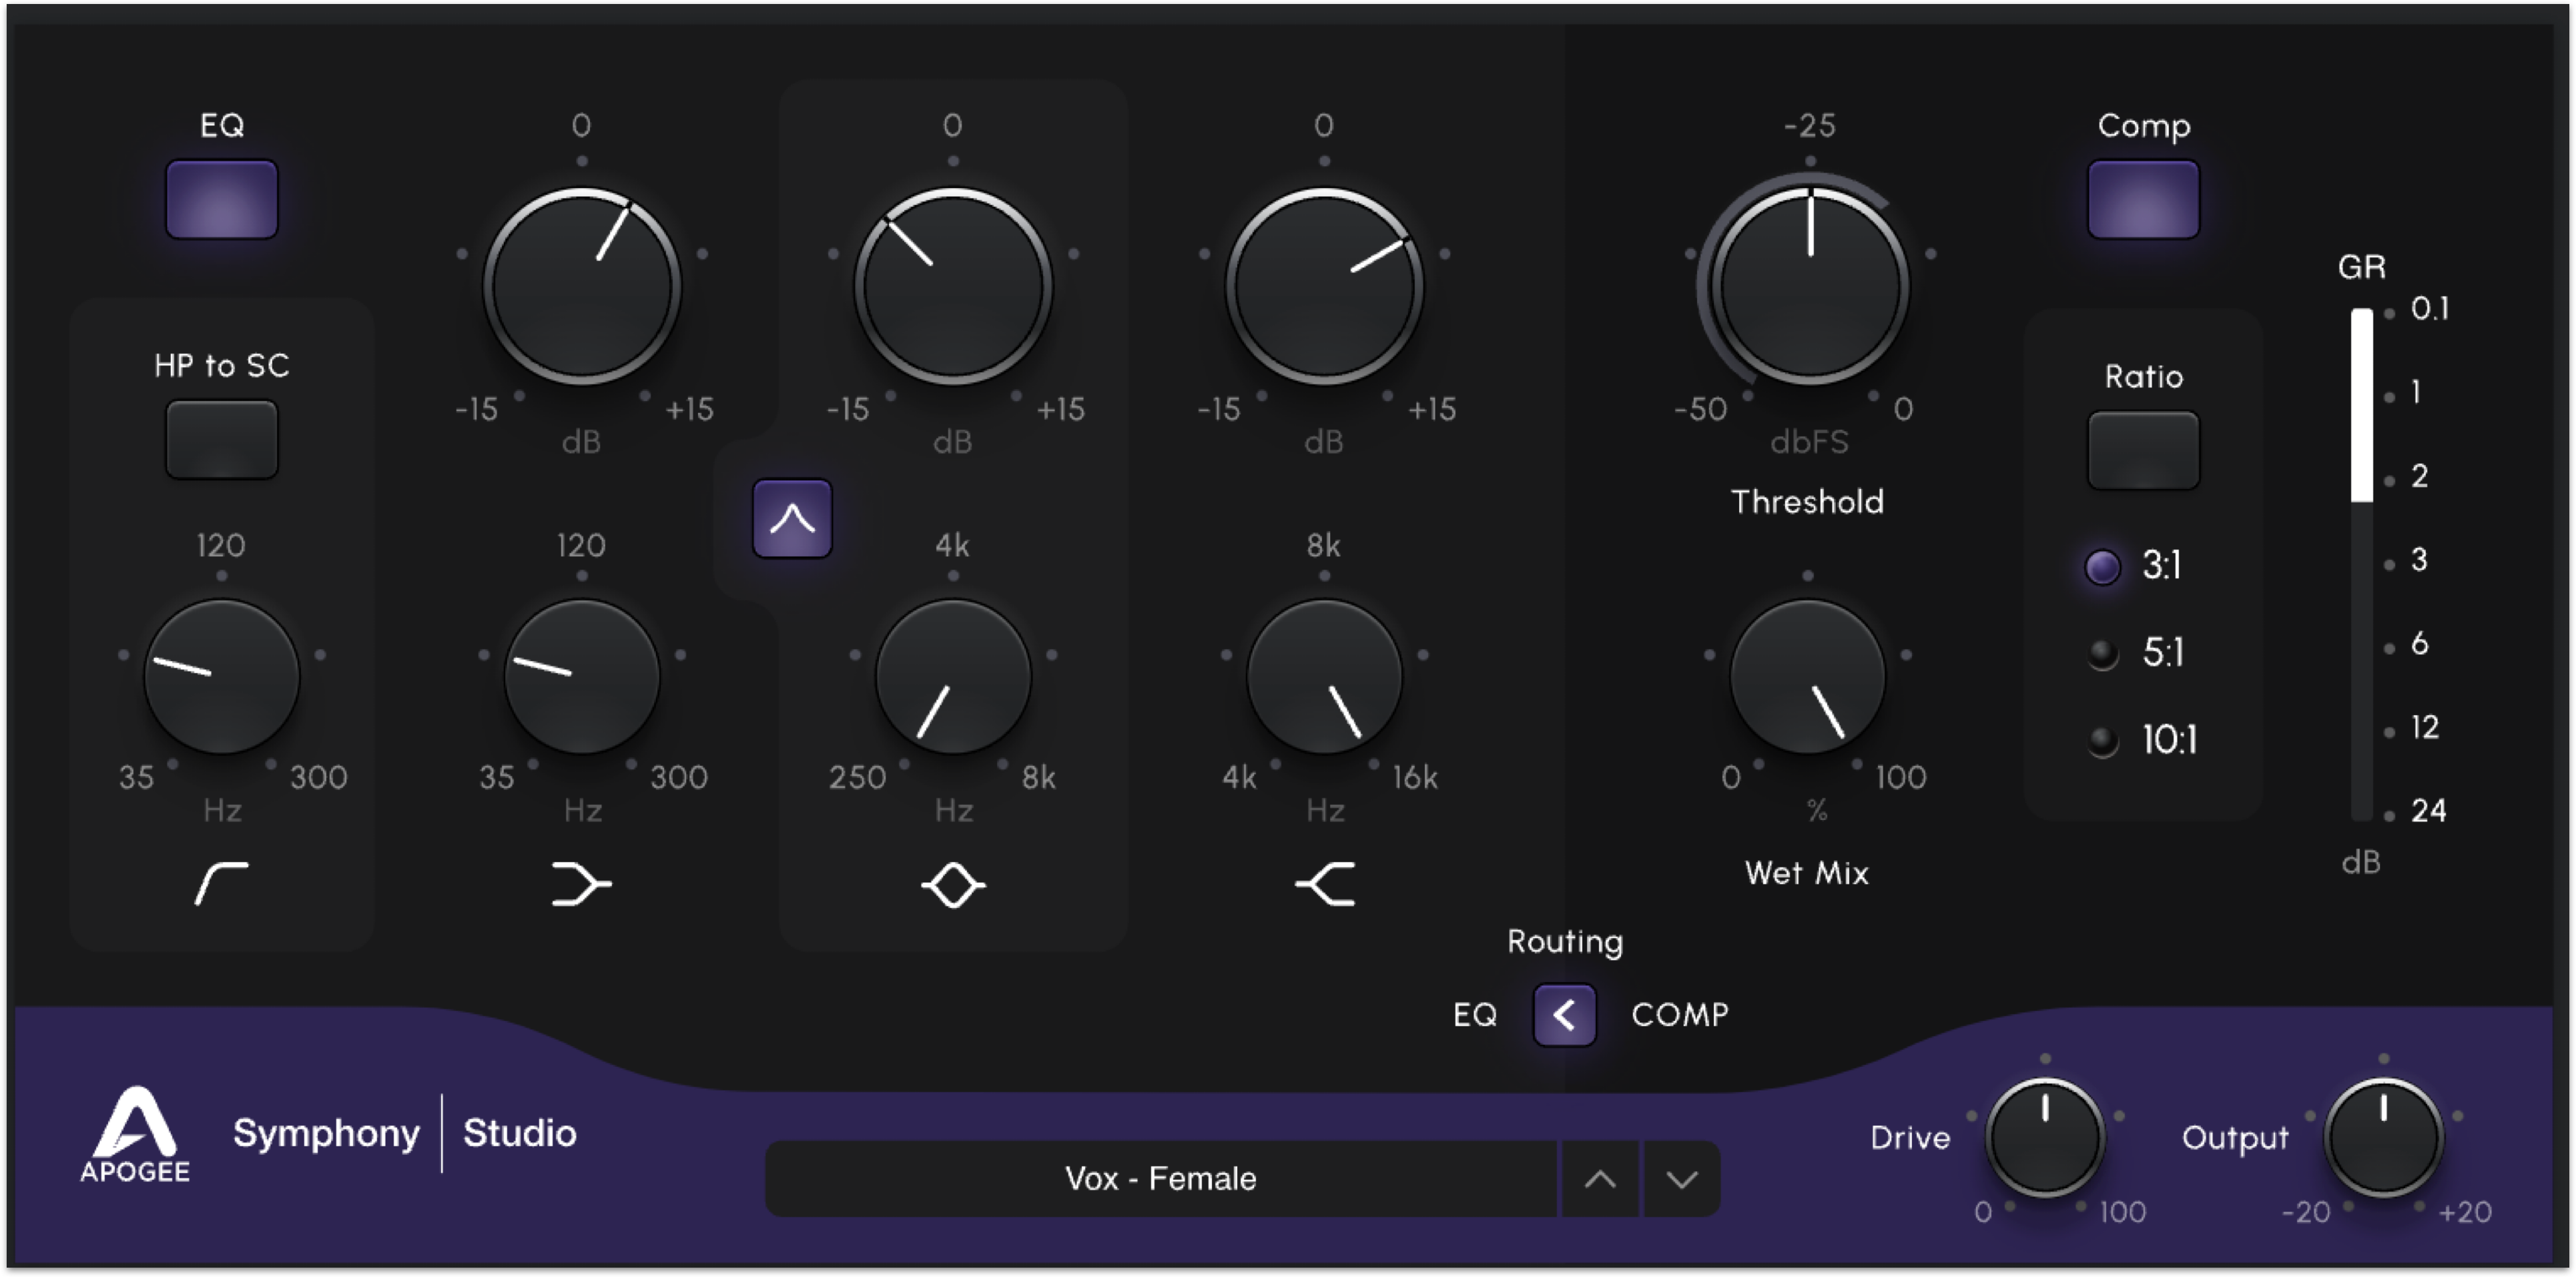Click the high-pass frequency knob
The image size is (2576, 1277).
click(221, 677)
